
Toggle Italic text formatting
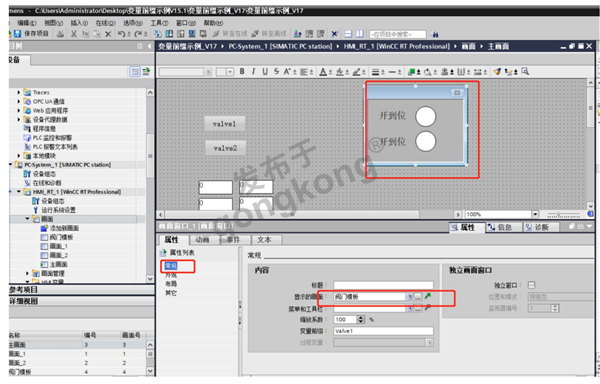tap(253, 72)
